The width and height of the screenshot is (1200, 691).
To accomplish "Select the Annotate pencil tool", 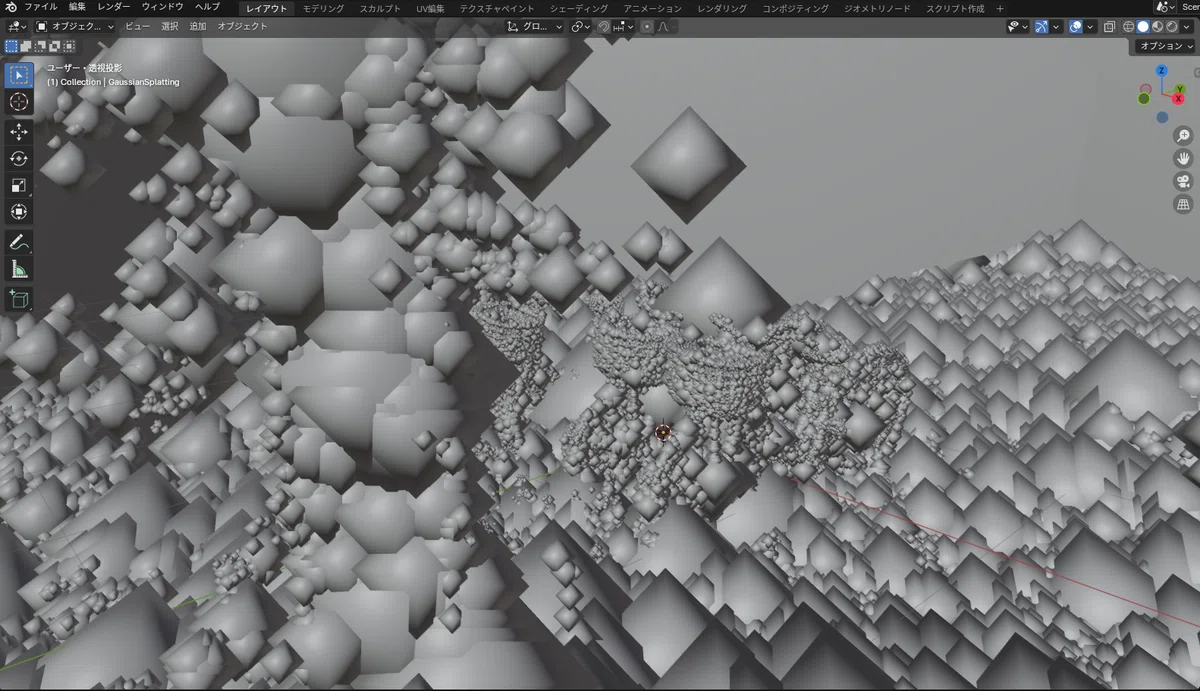I will coord(19,242).
